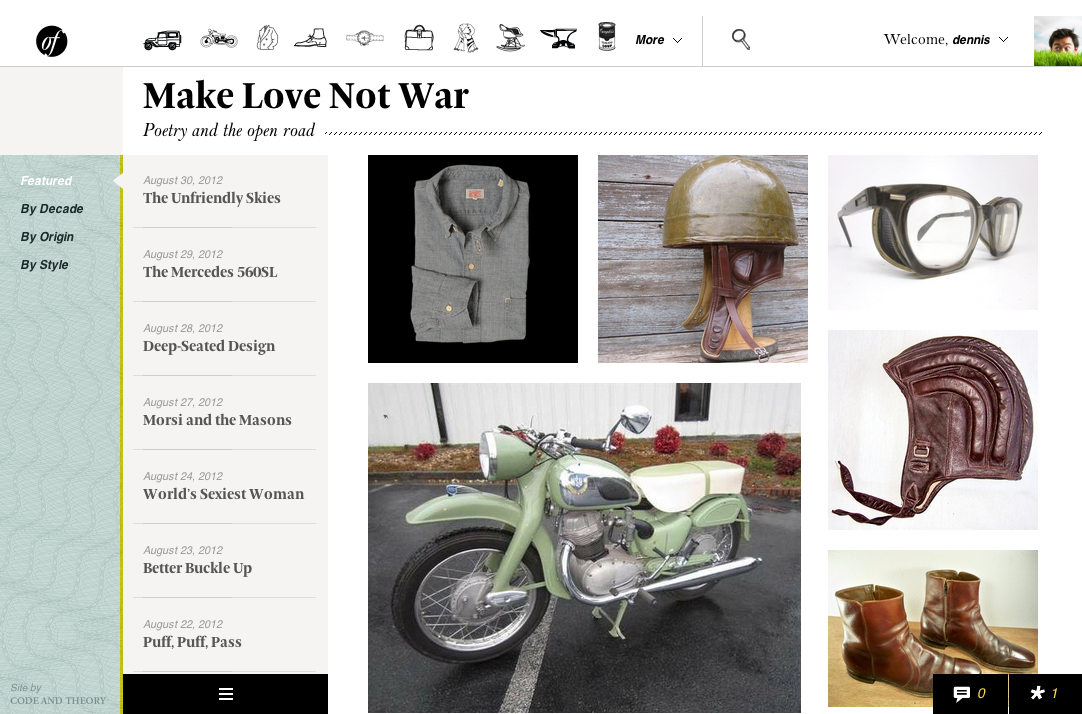
Task: Switch to the By Origin filter
Action: tap(47, 237)
